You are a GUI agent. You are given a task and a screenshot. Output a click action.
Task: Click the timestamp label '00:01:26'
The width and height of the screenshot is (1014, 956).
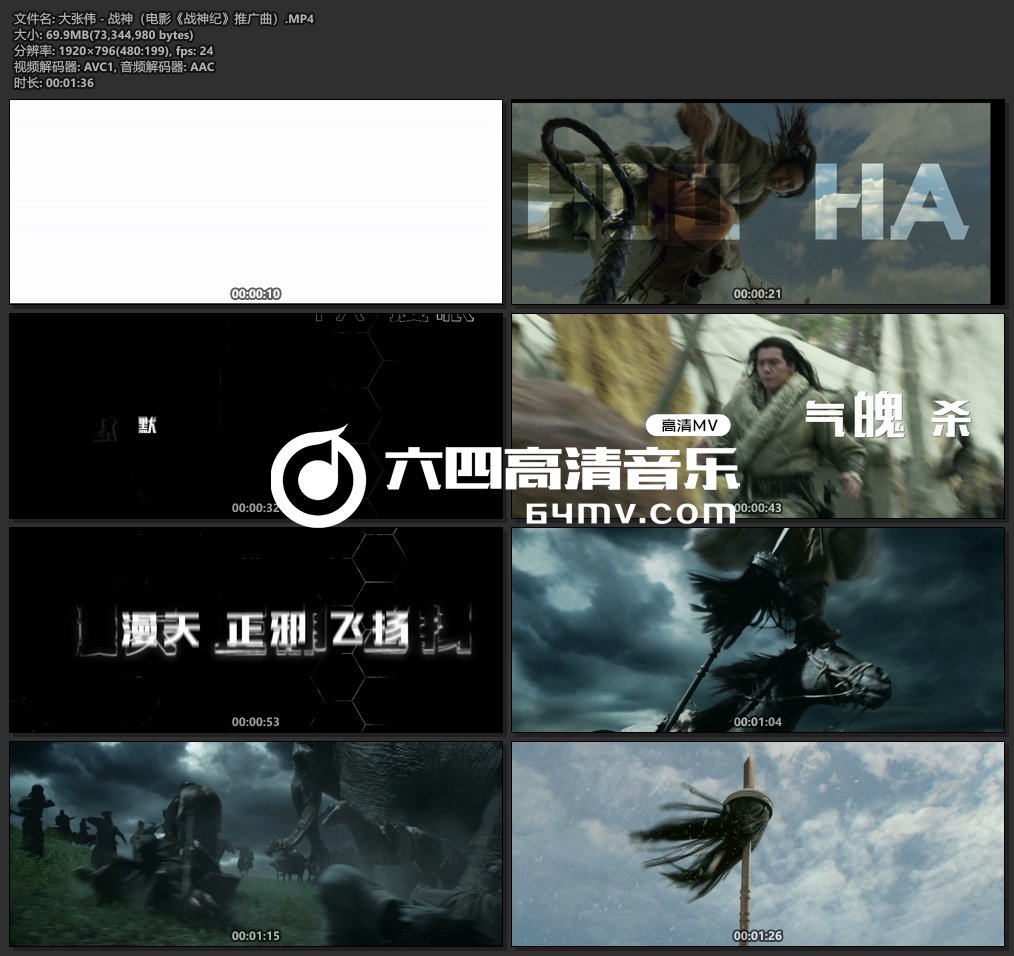[757, 936]
